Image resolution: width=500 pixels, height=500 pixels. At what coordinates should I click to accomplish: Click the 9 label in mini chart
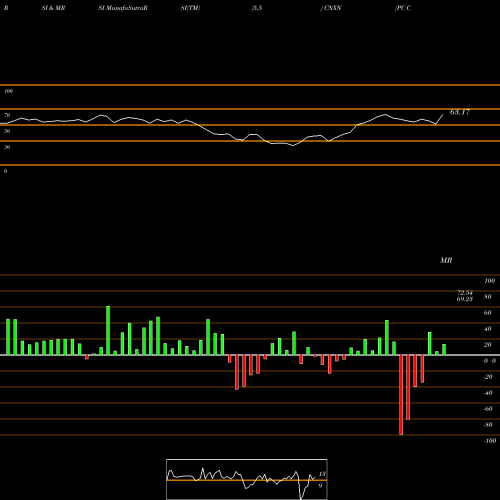coord(320,486)
